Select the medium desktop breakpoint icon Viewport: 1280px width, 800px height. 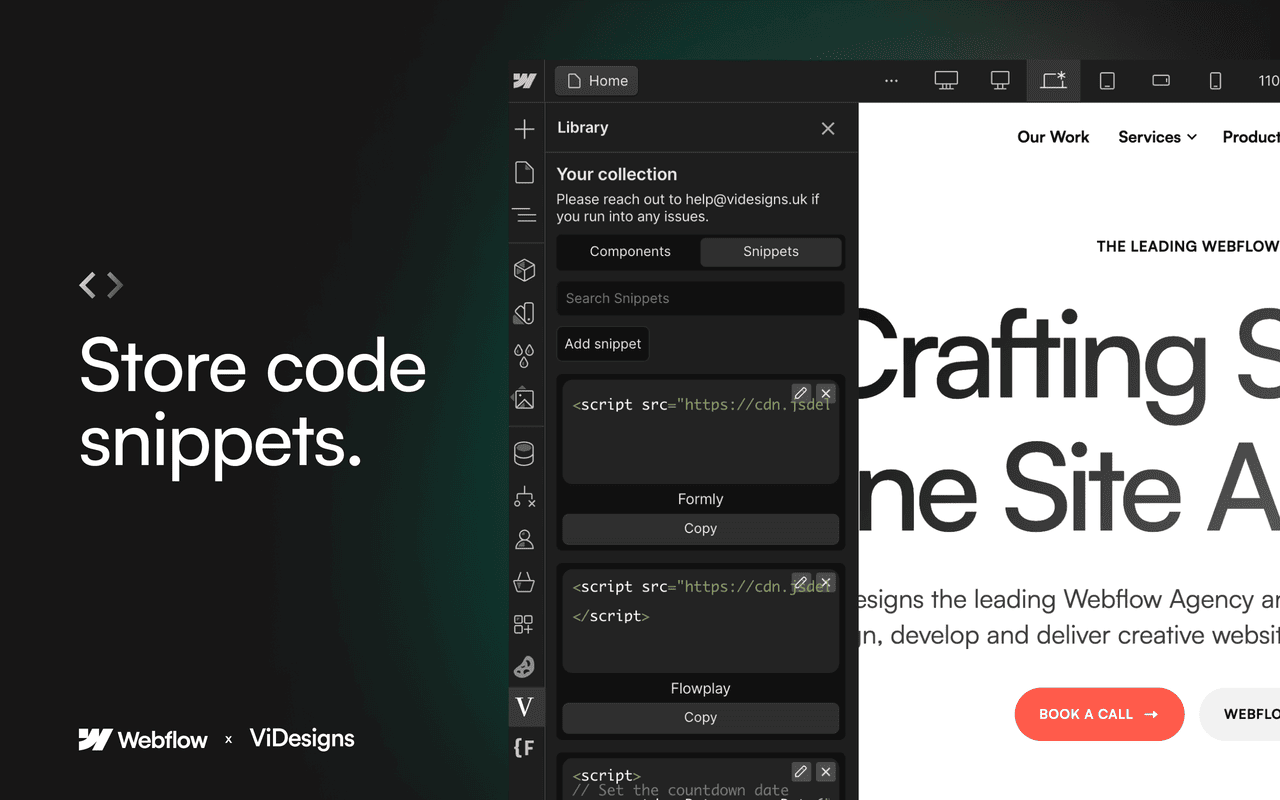(1000, 81)
